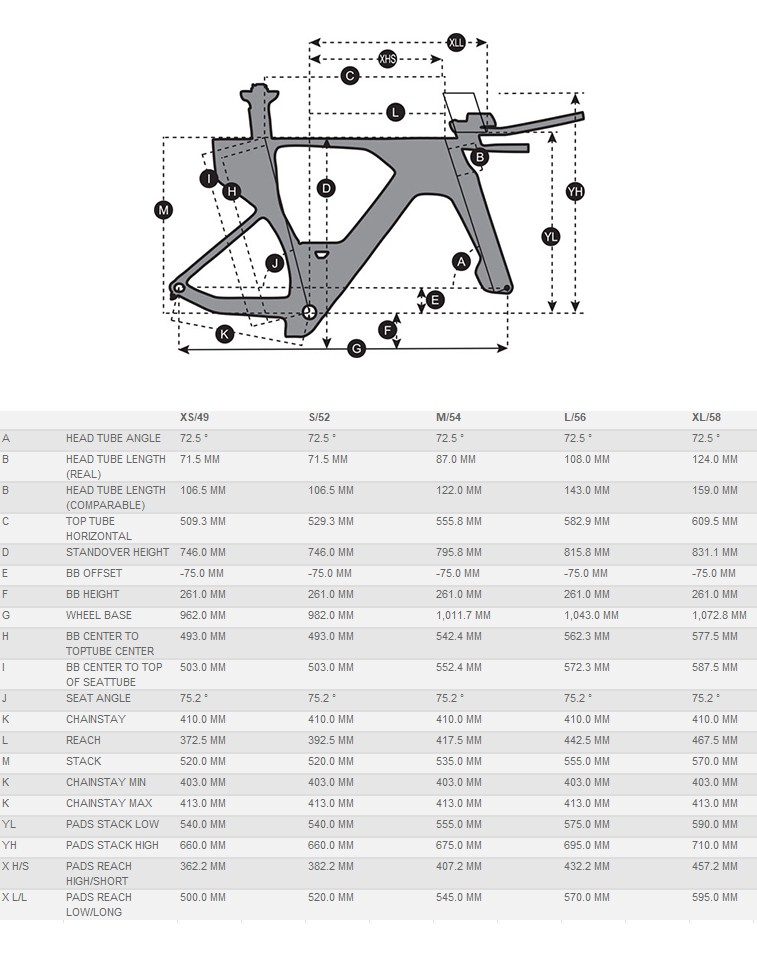Screen dimensions: 757x960
Task: Select the X H/S row code
Action: tap(15, 866)
